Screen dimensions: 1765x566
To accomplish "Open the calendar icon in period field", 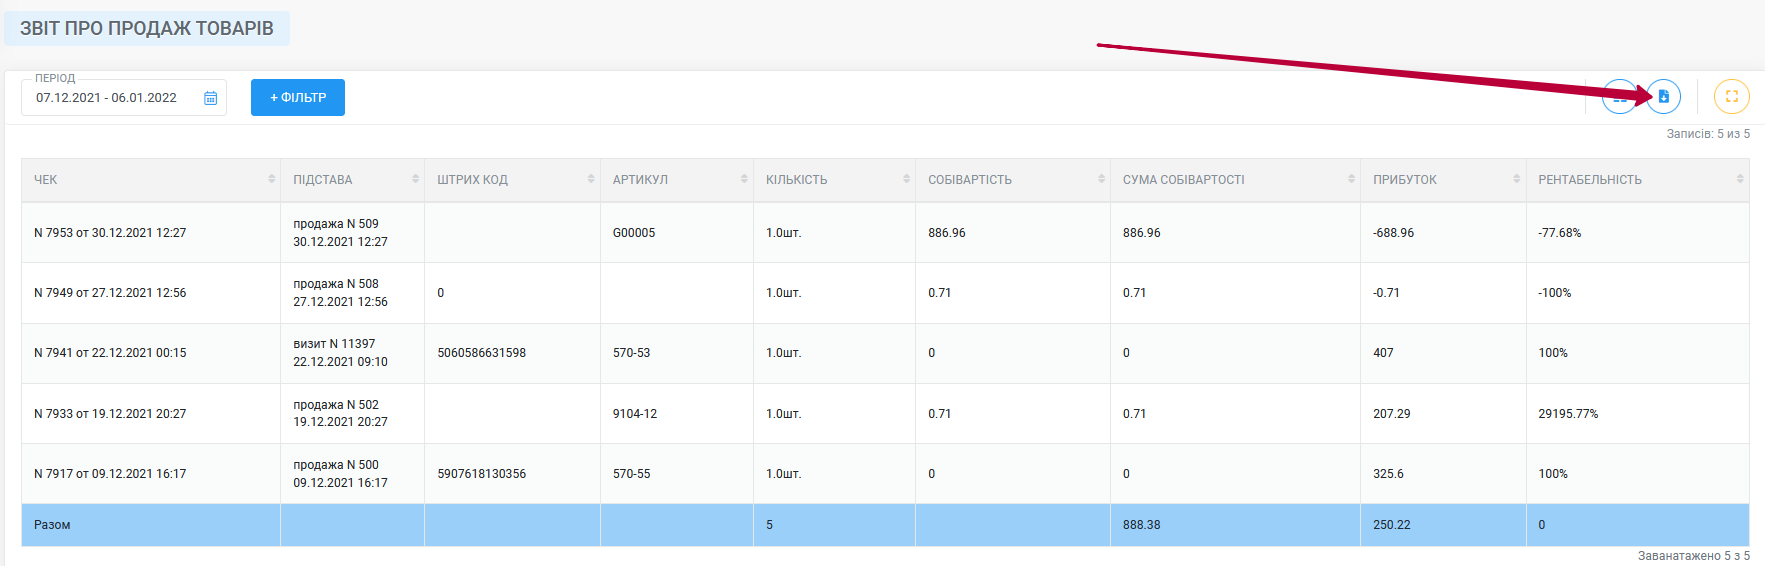I will coord(211,98).
